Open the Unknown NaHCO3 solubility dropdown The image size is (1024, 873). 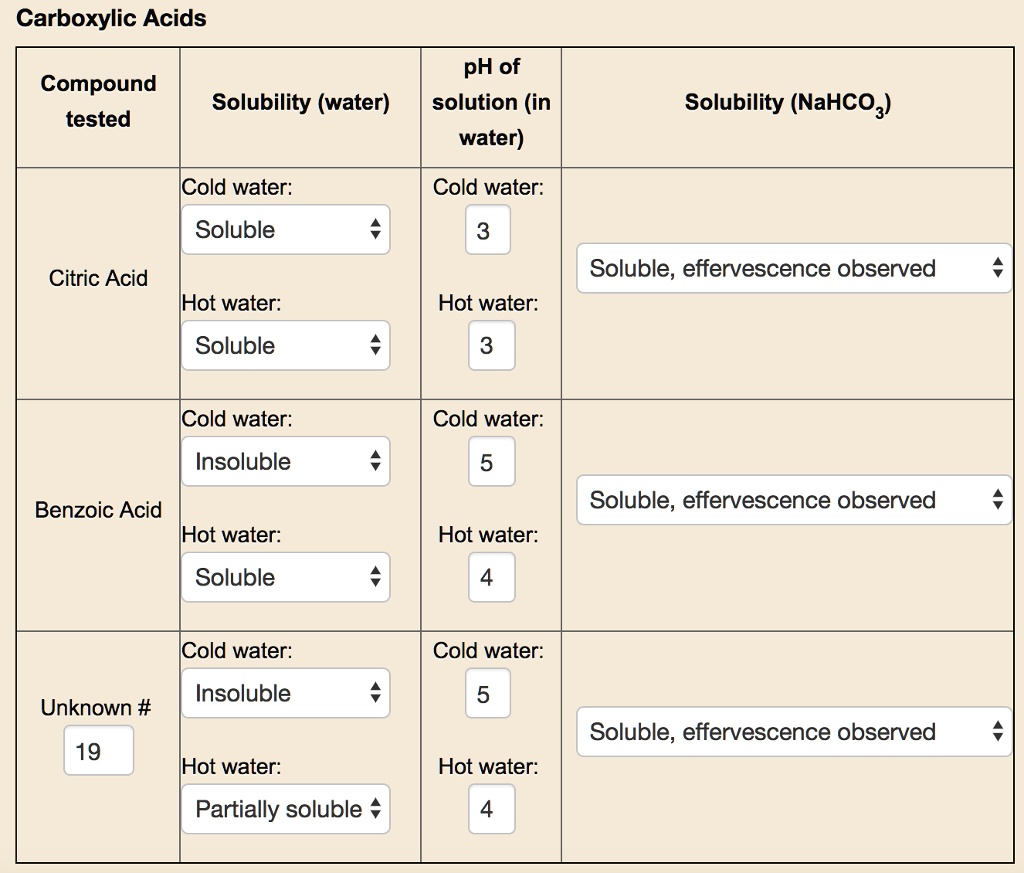pos(793,732)
